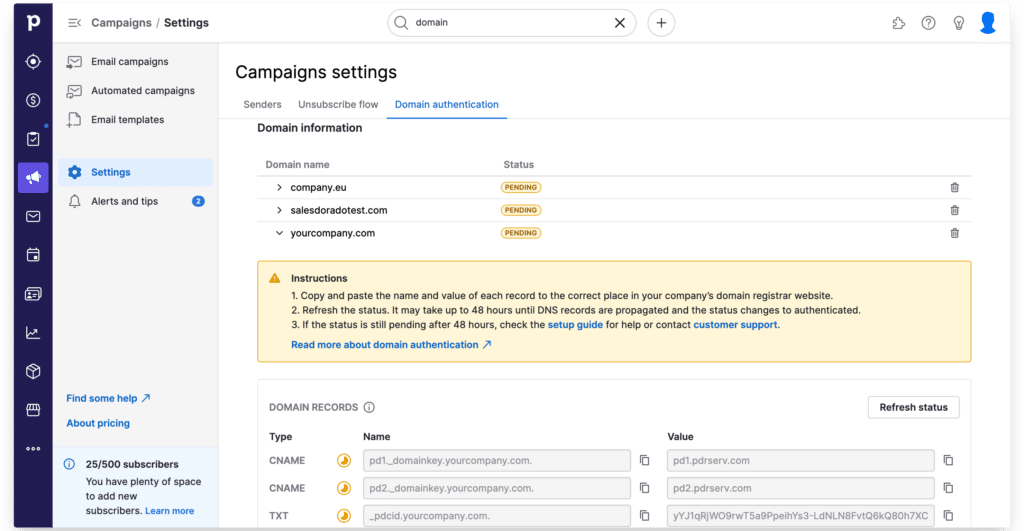The height and width of the screenshot is (531, 1024).
Task: Switch to the Unsubscribe flow tab
Action: 338,105
